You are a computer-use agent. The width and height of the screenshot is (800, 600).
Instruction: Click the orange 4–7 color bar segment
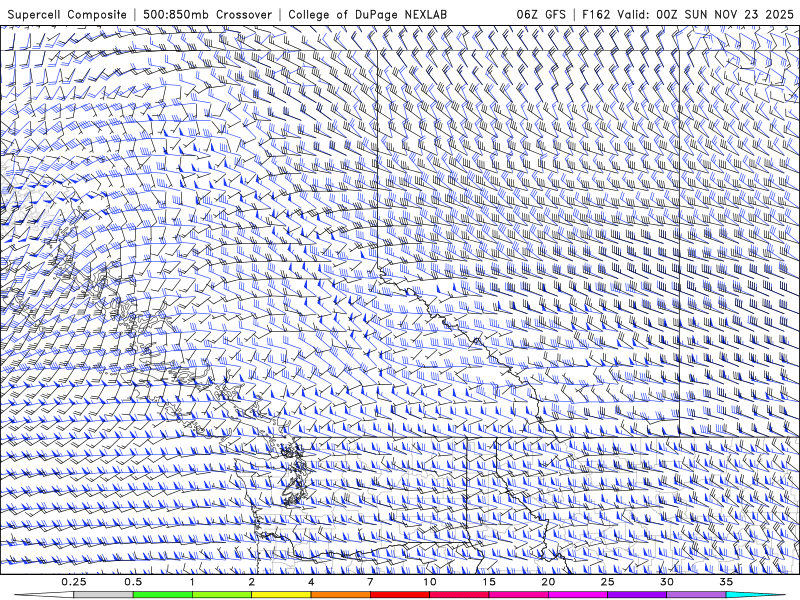click(x=341, y=595)
